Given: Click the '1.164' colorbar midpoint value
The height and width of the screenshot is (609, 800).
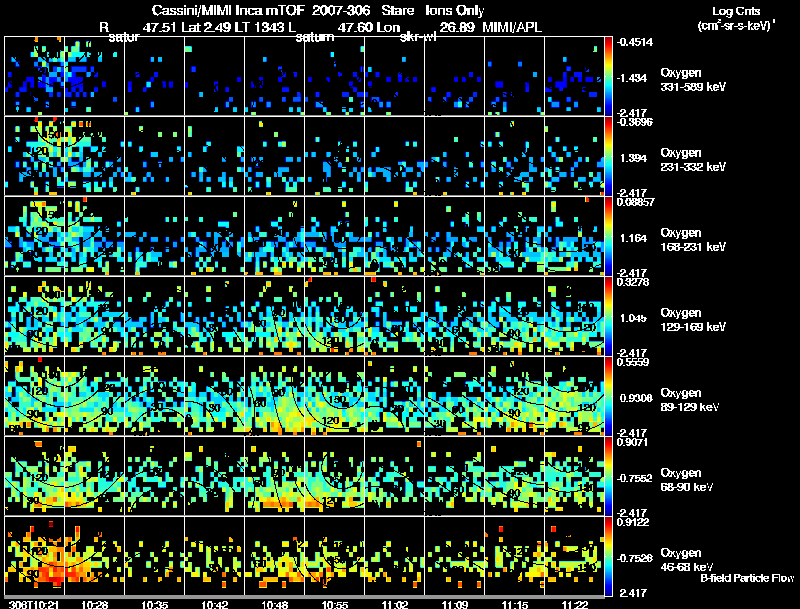Looking at the screenshot, I should (x=633, y=238).
